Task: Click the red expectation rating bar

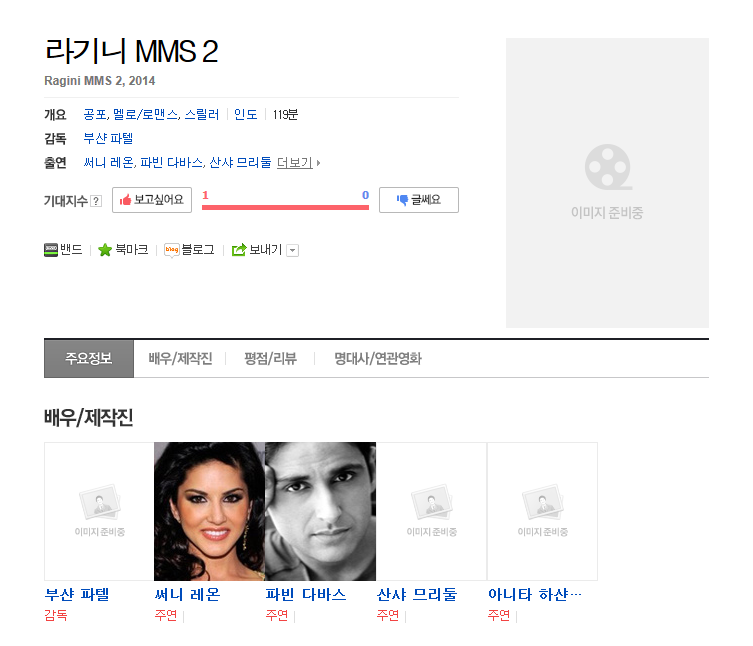Action: click(x=285, y=207)
